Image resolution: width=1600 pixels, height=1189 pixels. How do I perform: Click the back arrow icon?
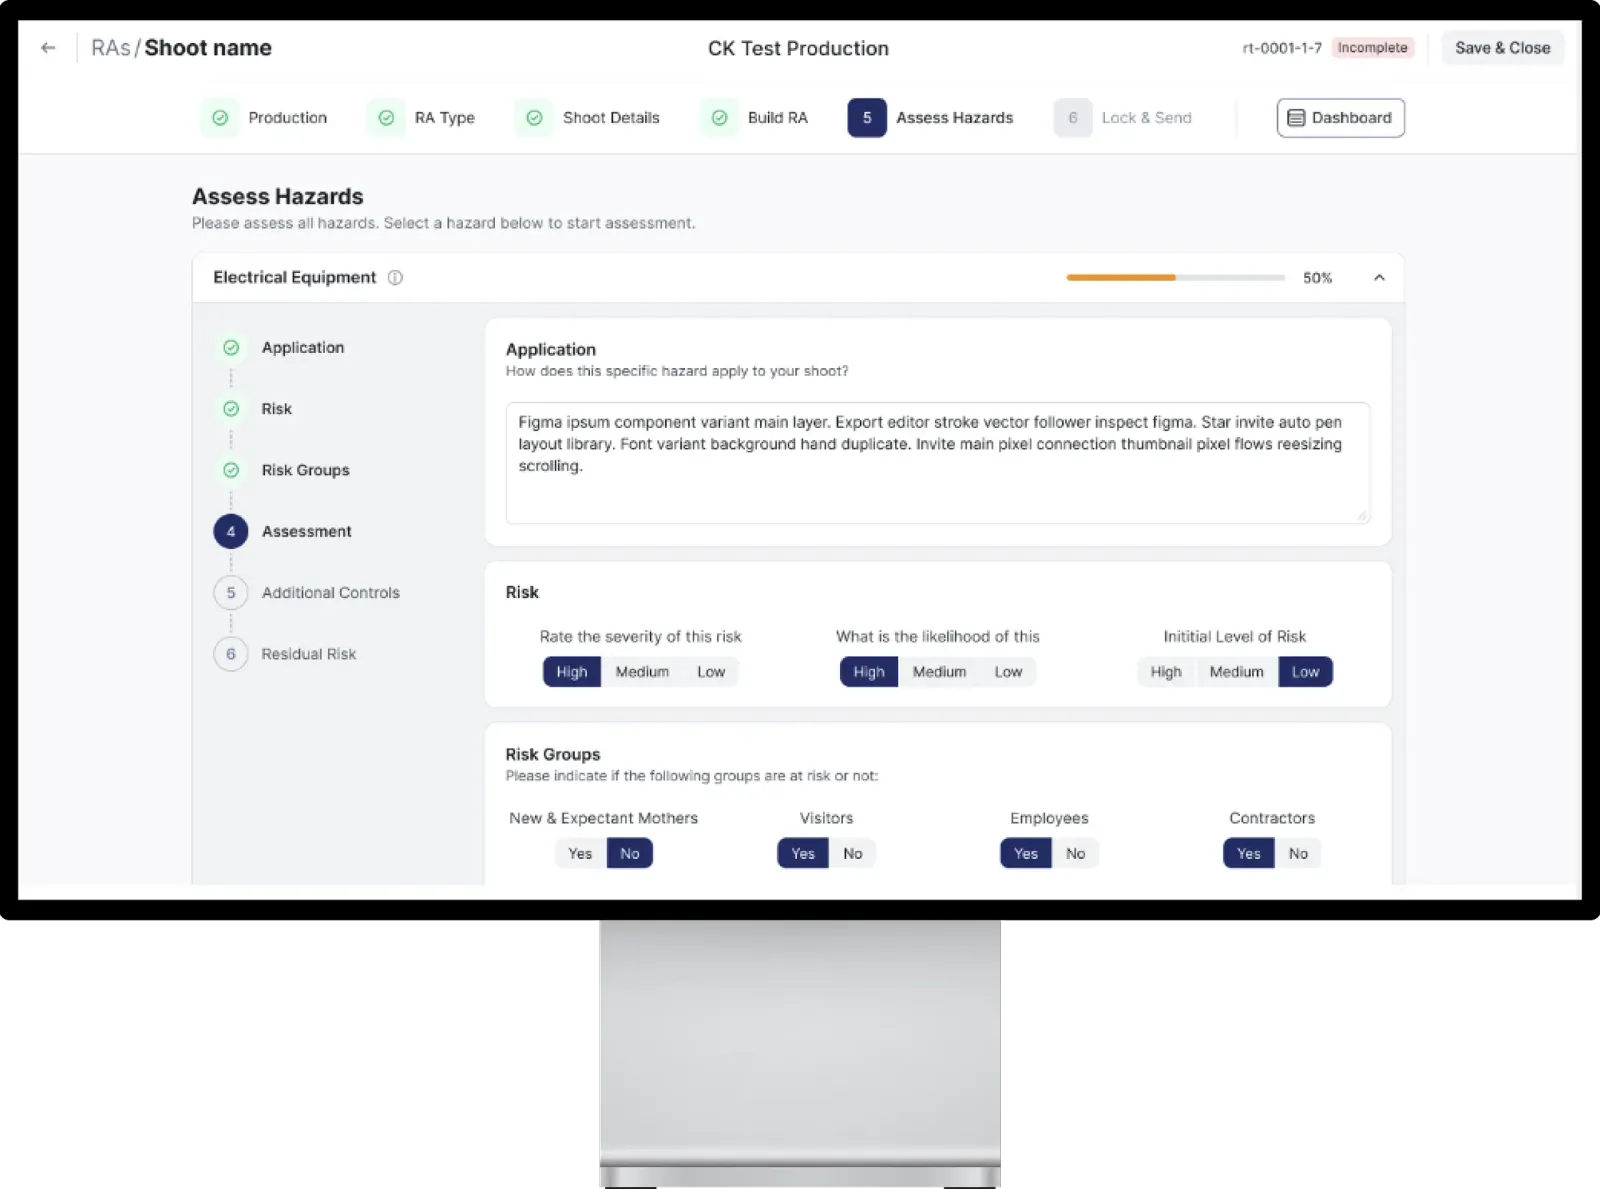pyautogui.click(x=48, y=48)
